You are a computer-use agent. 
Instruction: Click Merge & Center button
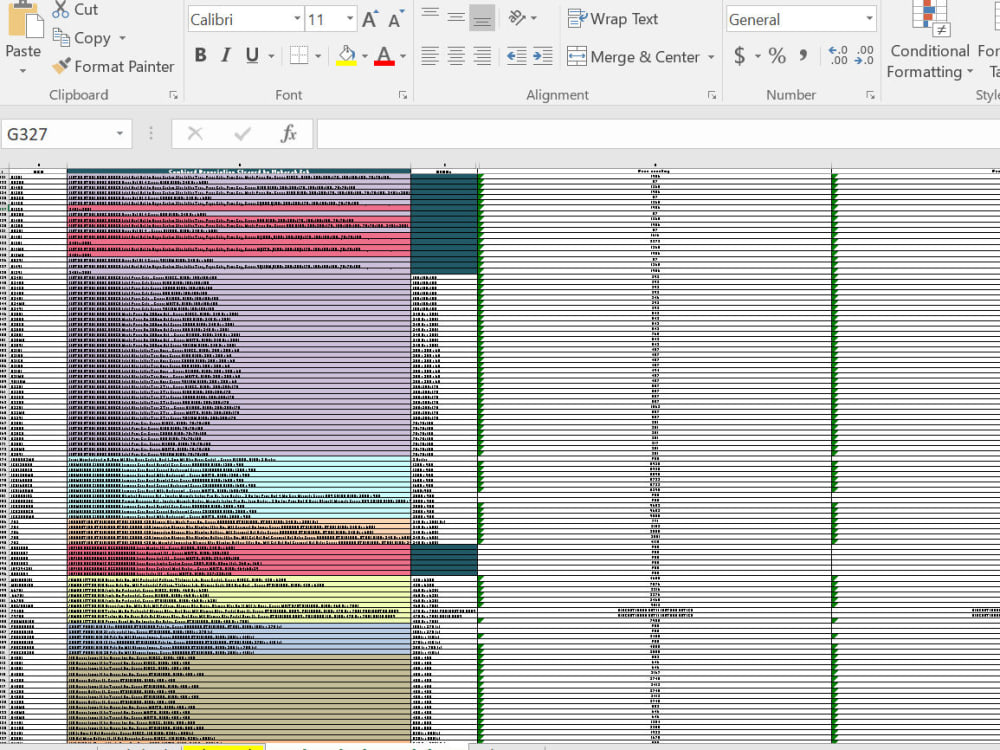click(x=633, y=57)
